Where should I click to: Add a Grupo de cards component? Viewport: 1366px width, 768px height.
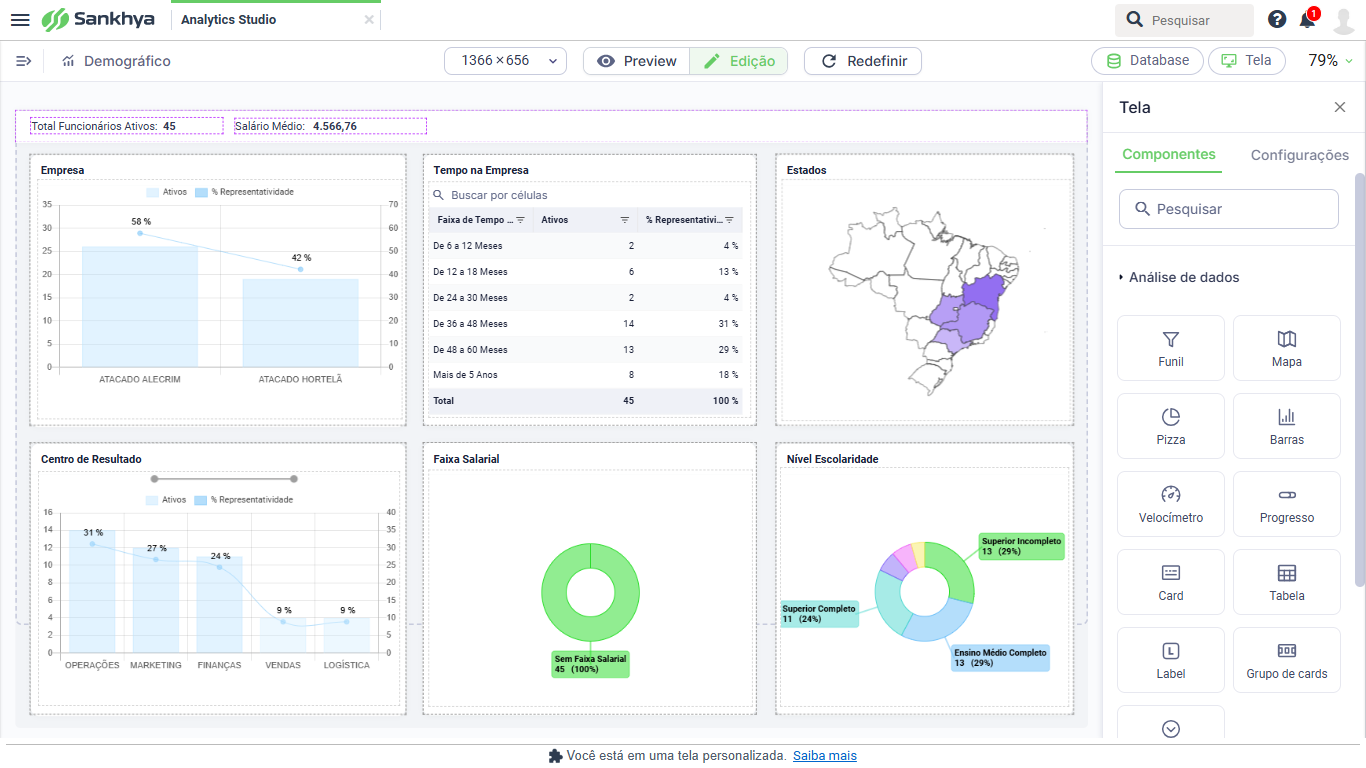[1286, 660]
